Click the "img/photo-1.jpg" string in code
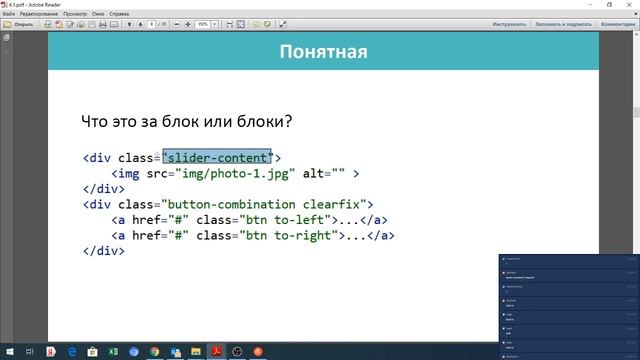Viewport: 640px width, 360px height. tap(235, 174)
